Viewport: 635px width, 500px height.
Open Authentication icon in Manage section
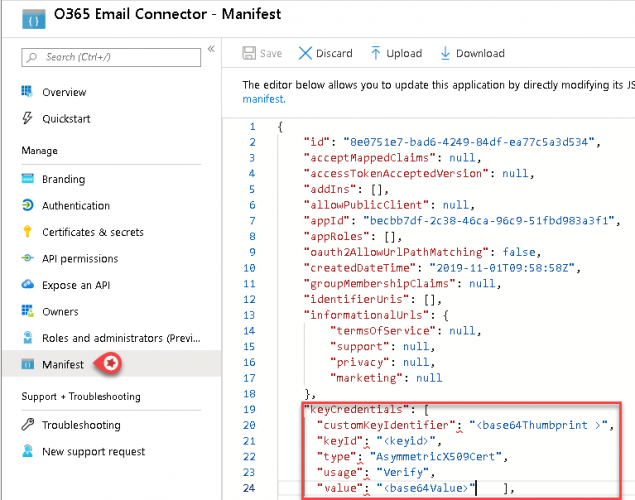point(27,205)
